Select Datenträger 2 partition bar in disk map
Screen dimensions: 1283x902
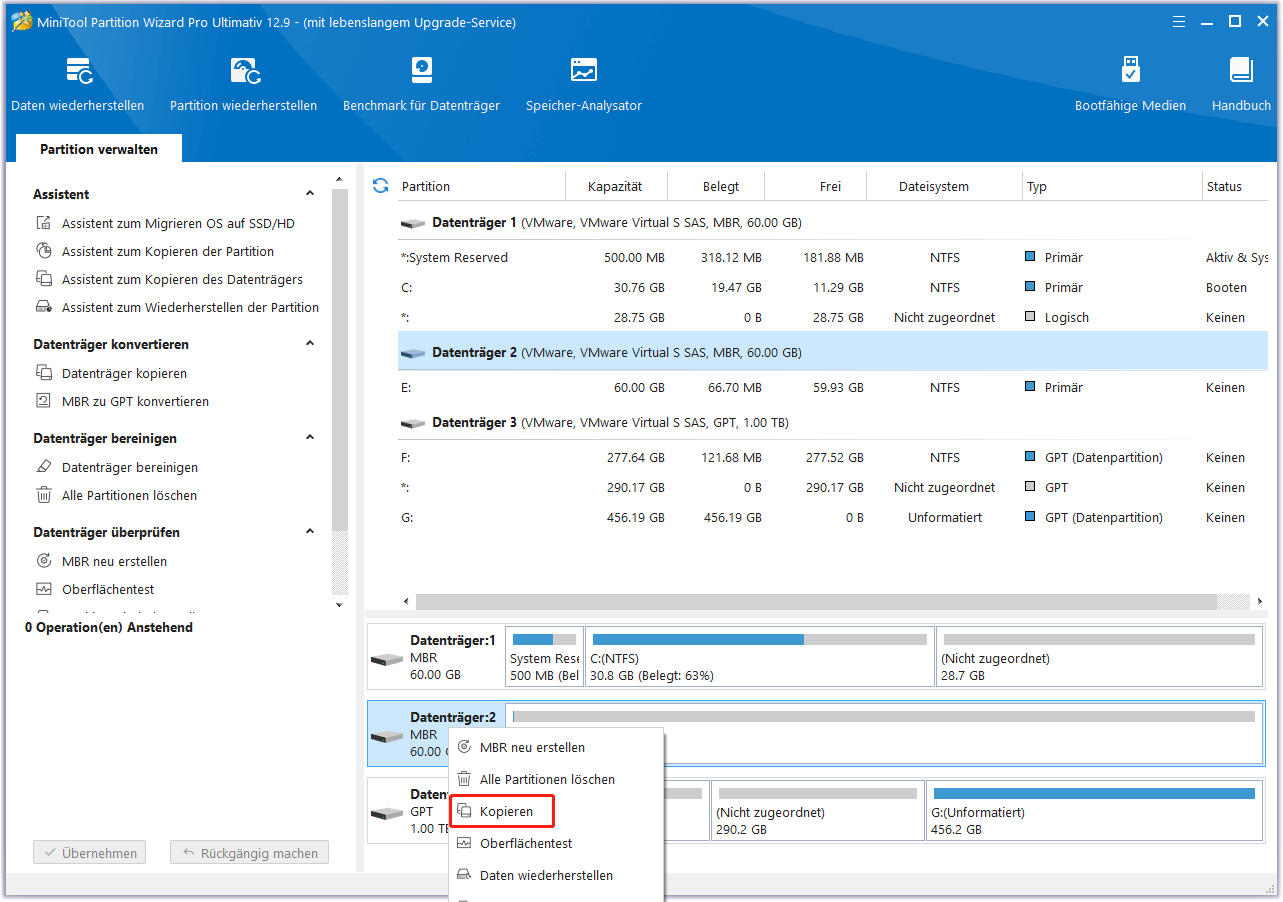coord(884,733)
